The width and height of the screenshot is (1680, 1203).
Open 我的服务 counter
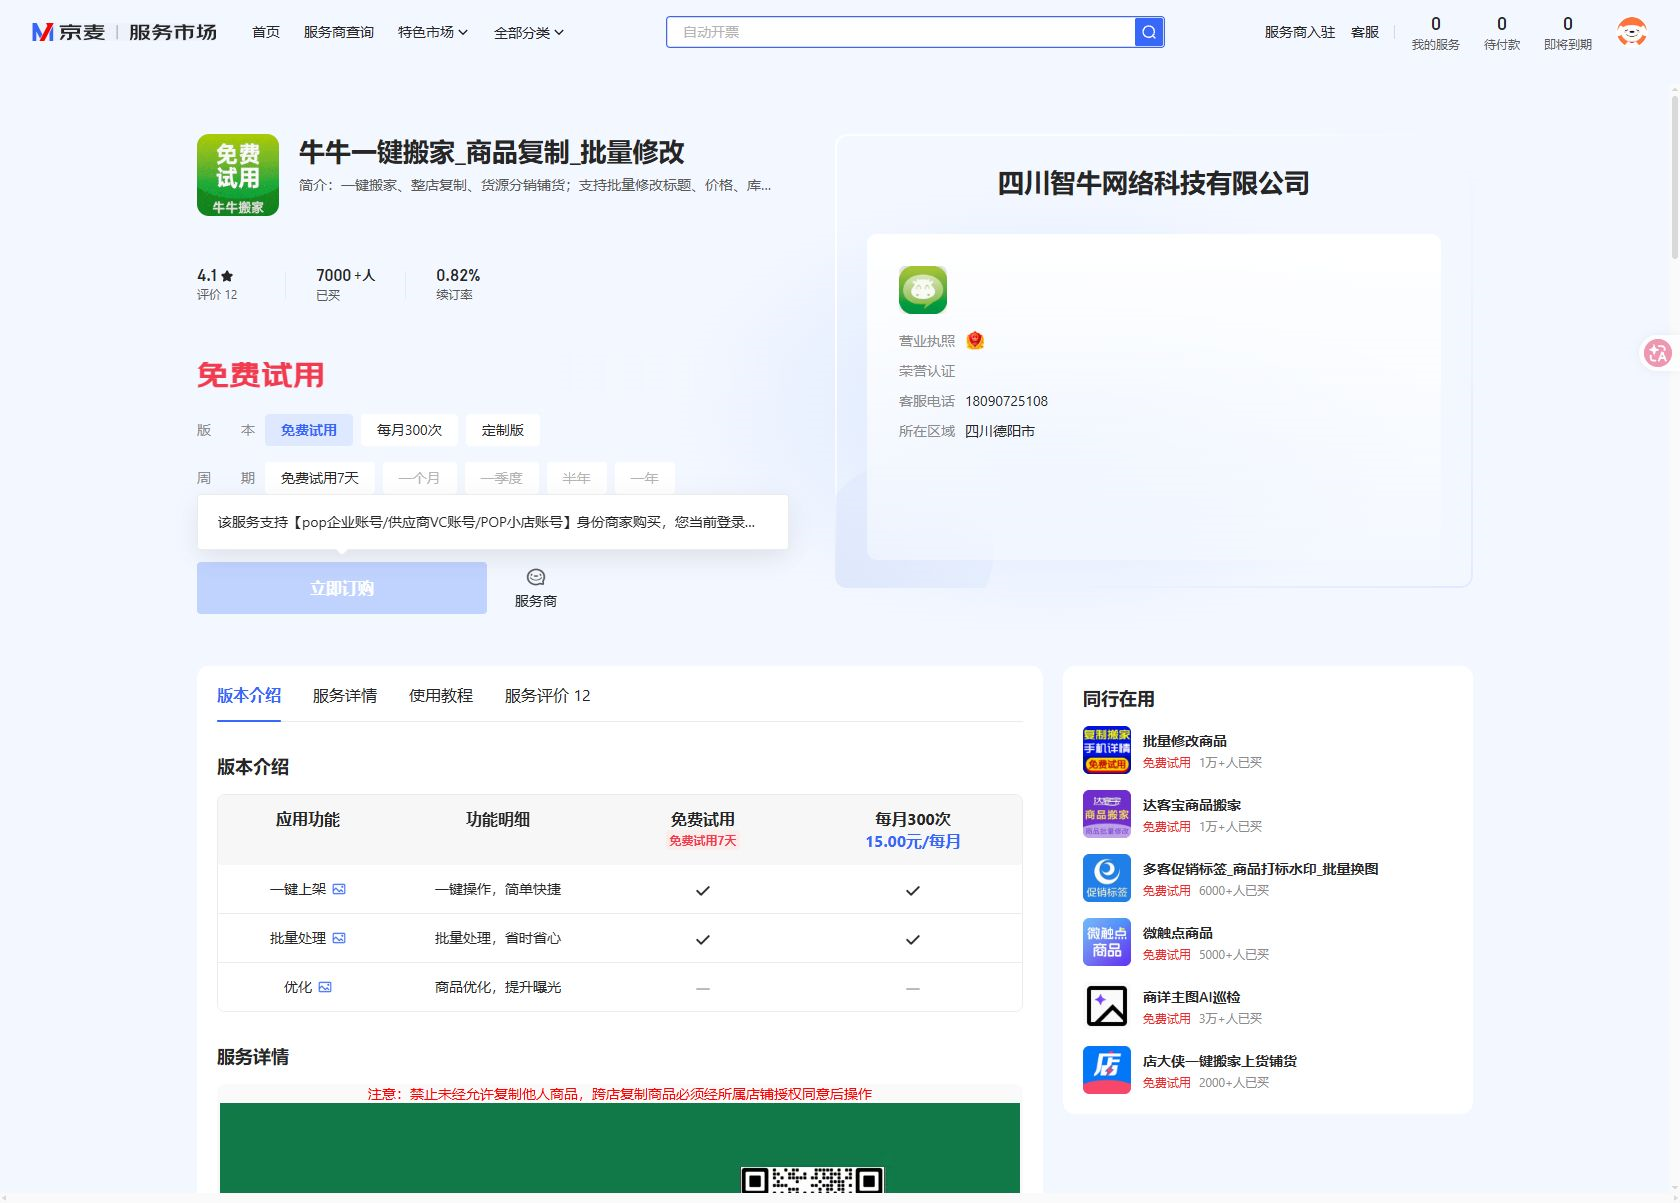(1436, 33)
